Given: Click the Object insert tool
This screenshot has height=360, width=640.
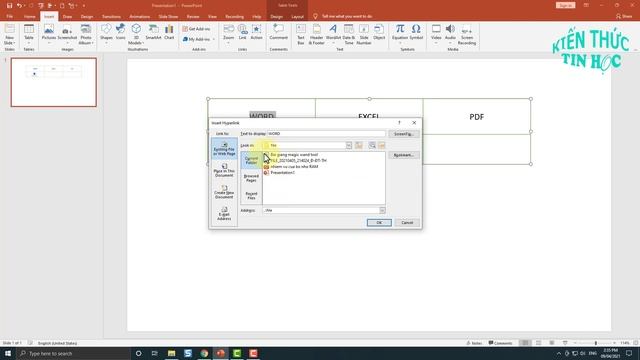Looking at the screenshot, I should (379, 32).
